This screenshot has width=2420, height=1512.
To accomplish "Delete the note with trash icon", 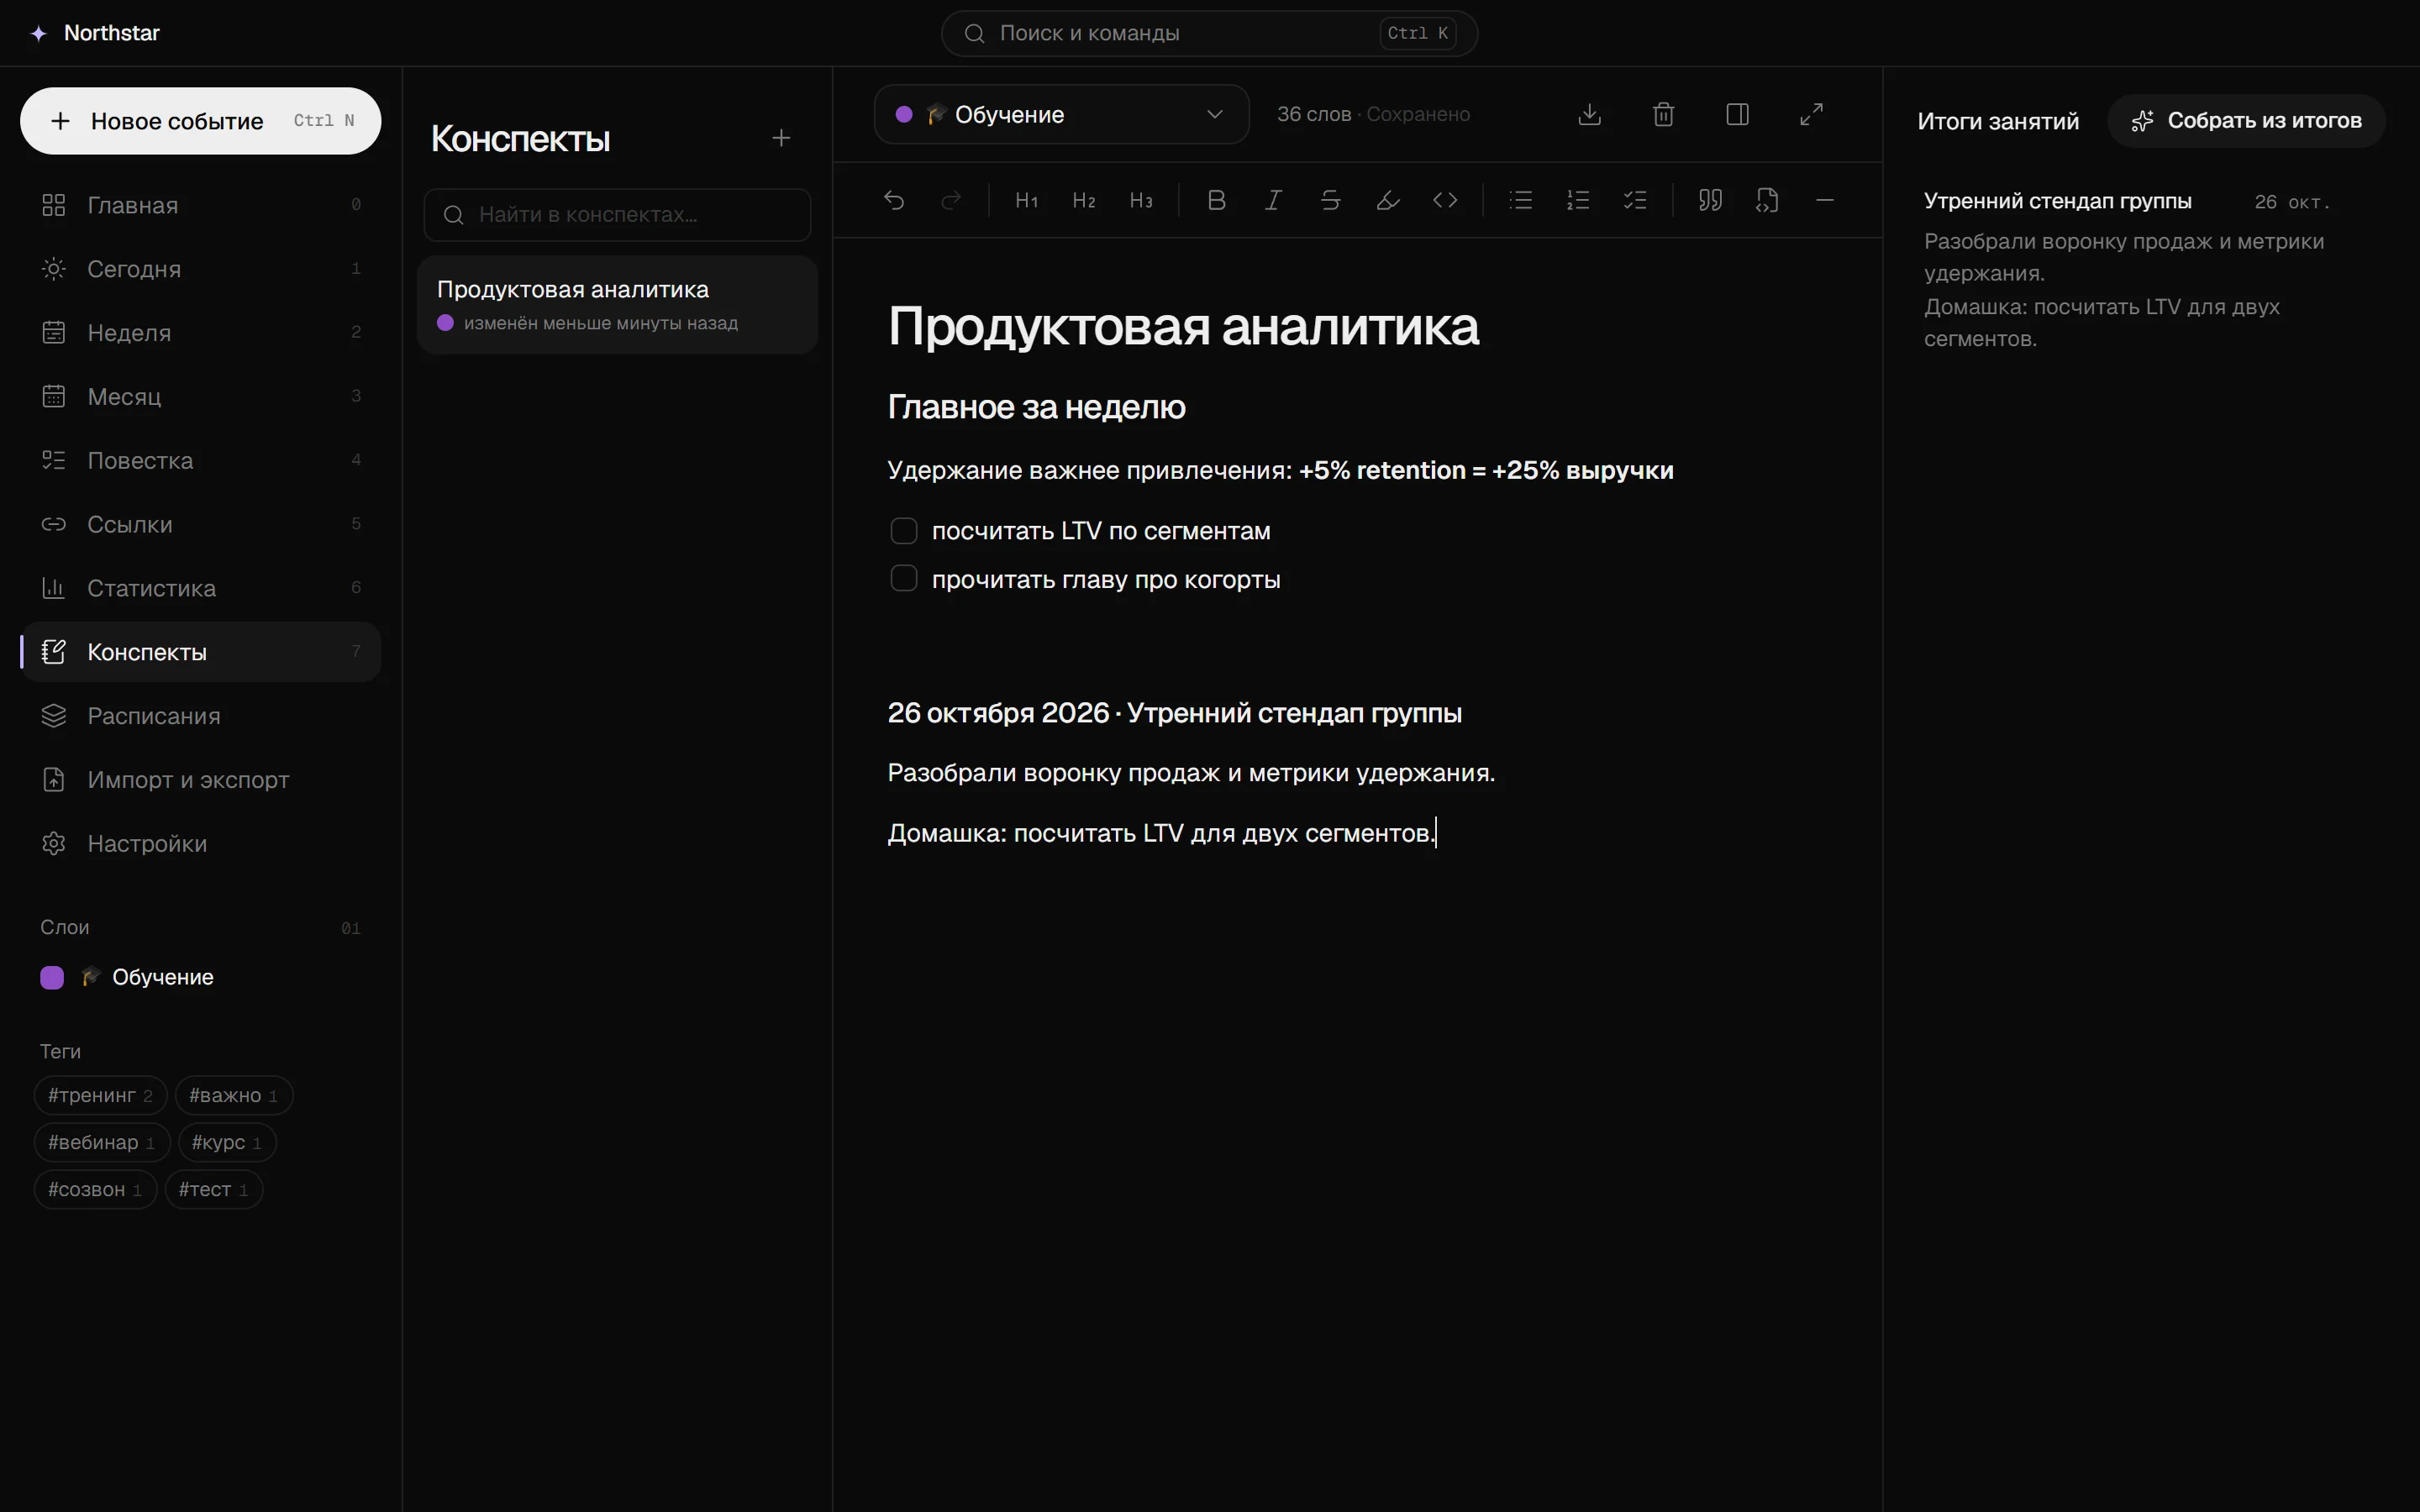I will 1663,114.
